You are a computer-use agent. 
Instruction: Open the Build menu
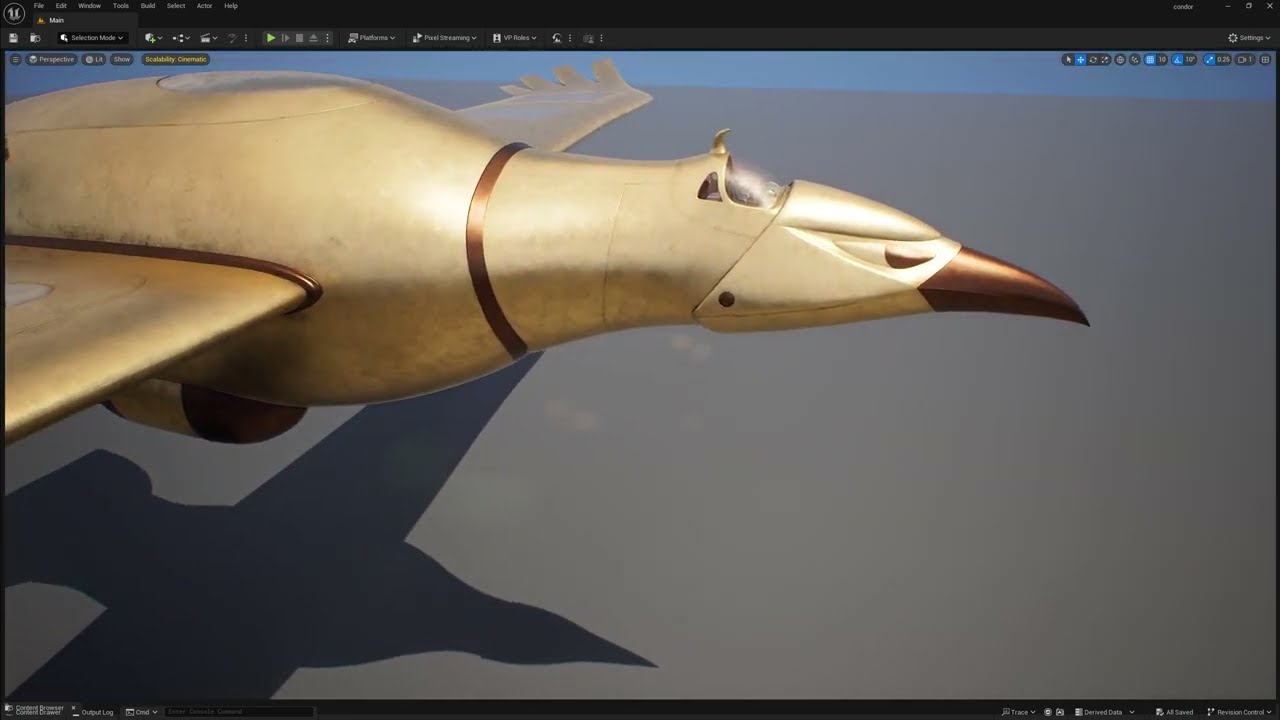(x=148, y=6)
